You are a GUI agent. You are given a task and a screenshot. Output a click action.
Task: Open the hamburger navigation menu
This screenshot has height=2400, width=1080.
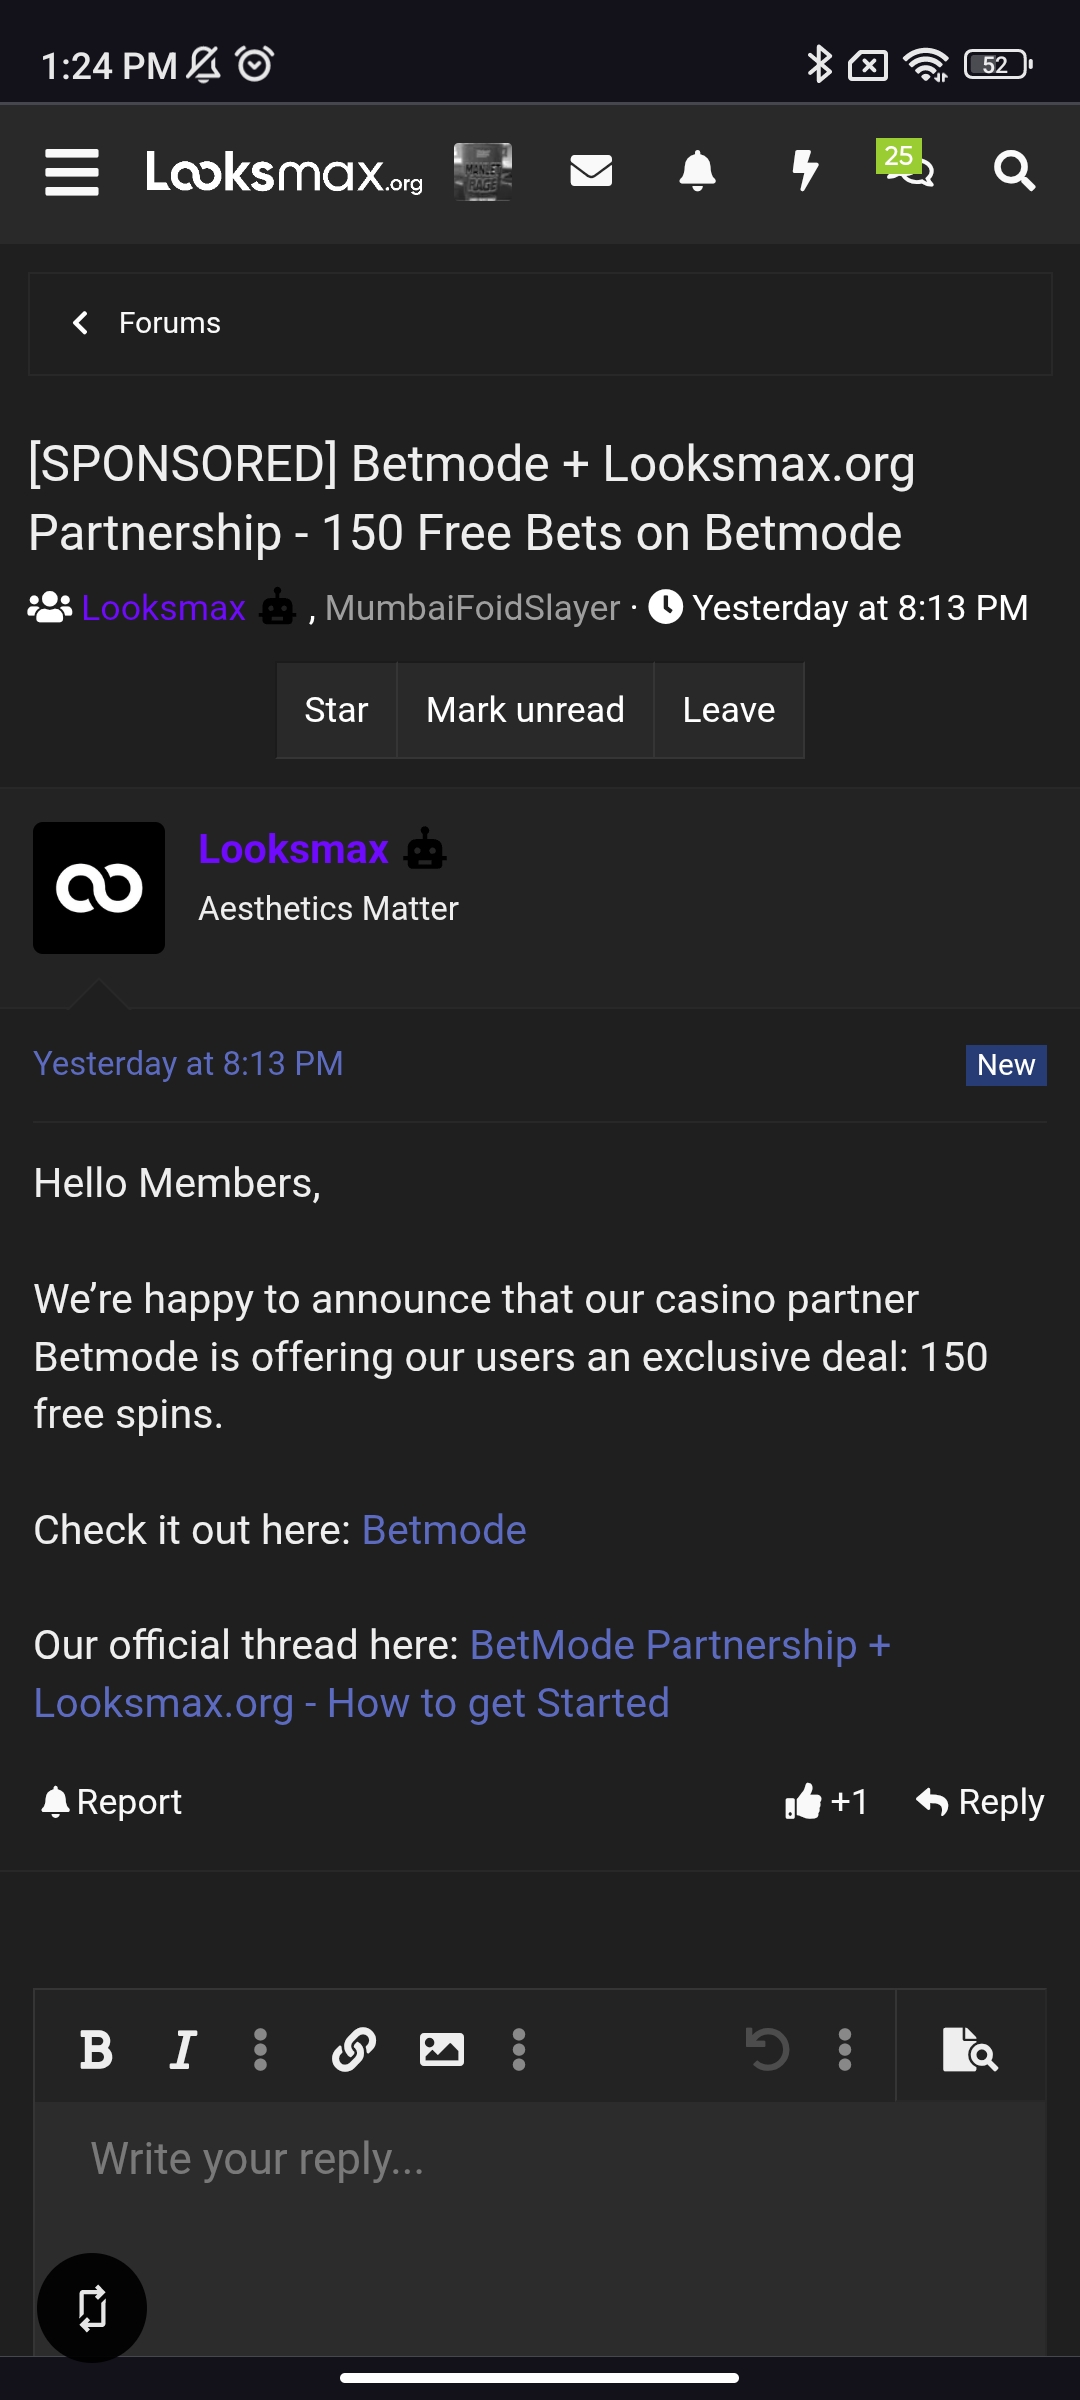pos(72,172)
